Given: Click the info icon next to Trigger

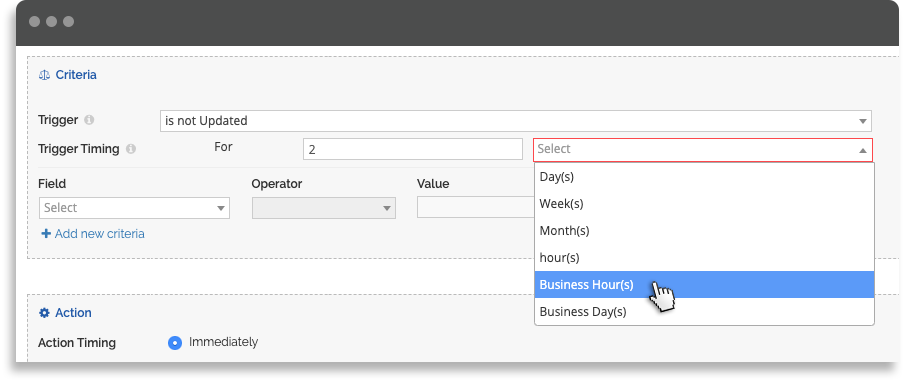Looking at the screenshot, I should [89, 120].
